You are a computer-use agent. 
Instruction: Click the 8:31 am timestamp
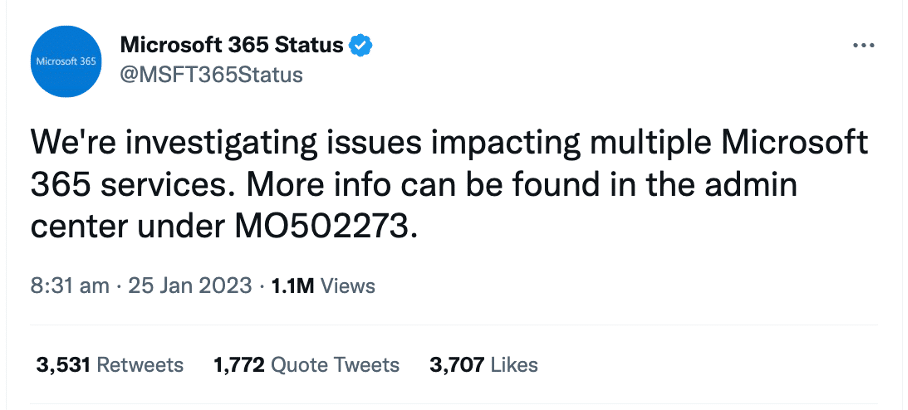tap(69, 285)
